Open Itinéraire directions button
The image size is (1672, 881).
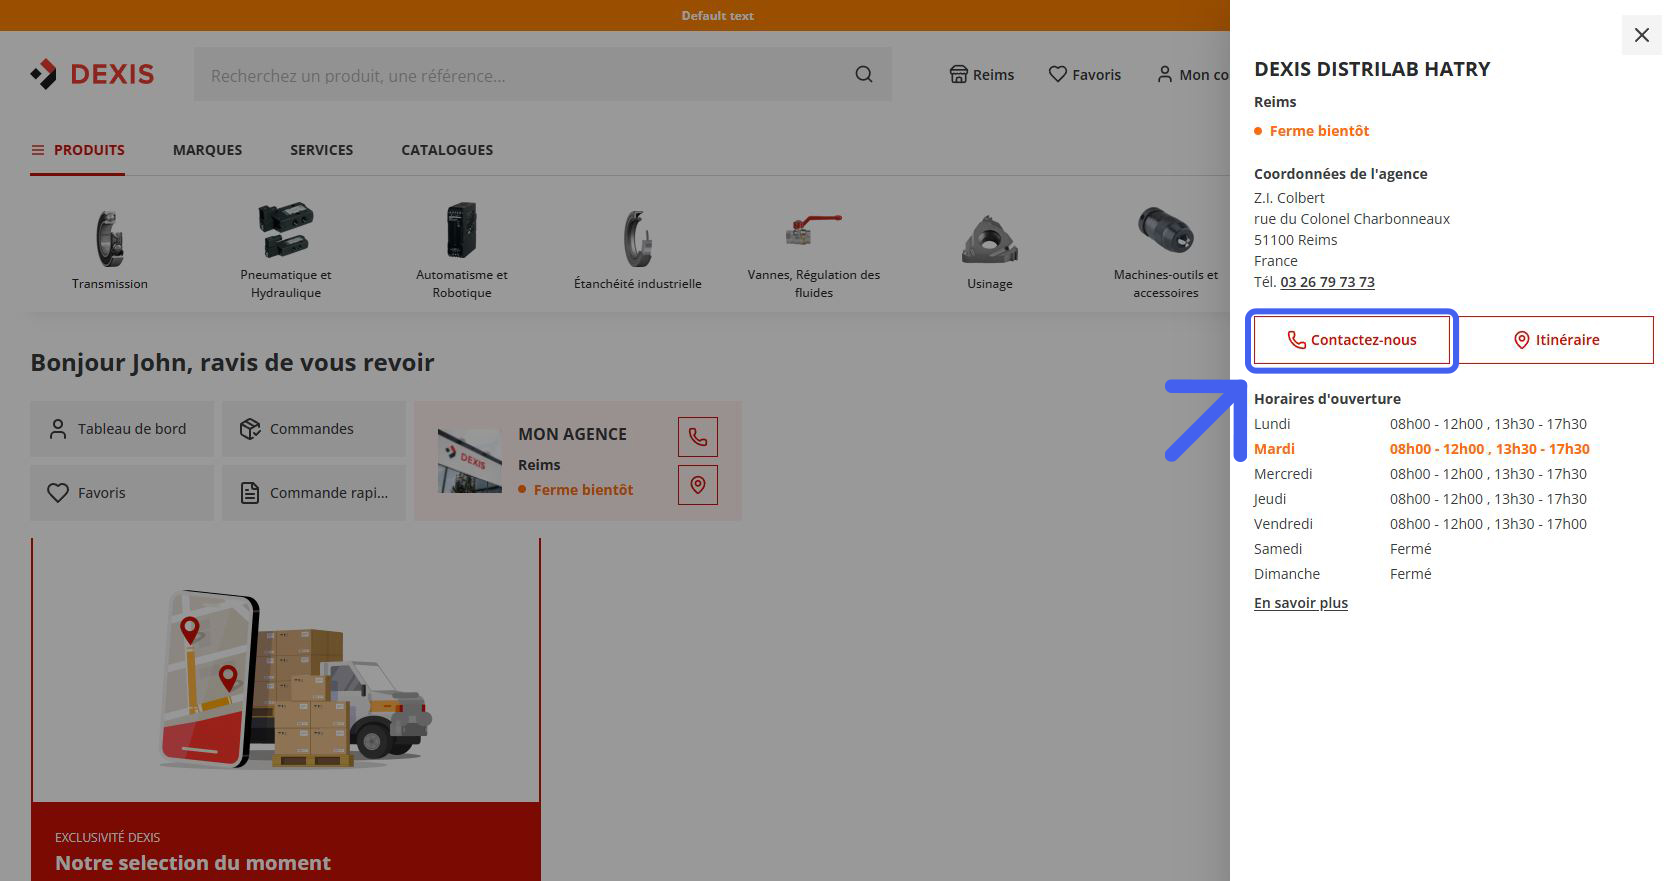tap(1555, 340)
